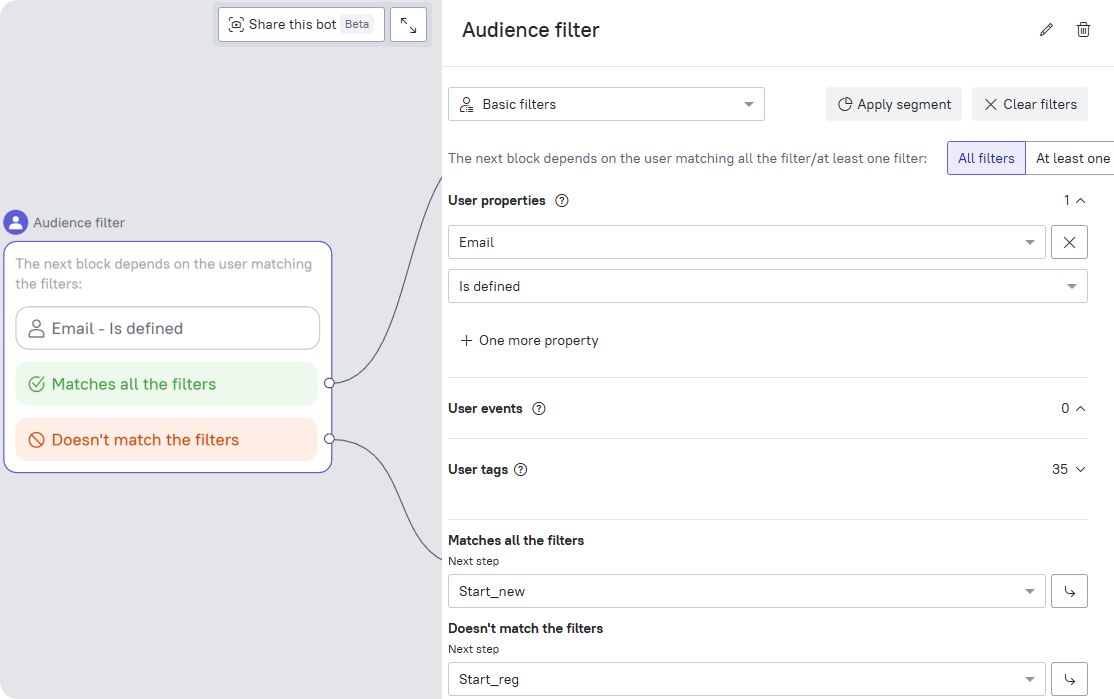Click the Clear filters button
This screenshot has width=1114, height=699.
click(x=1029, y=104)
